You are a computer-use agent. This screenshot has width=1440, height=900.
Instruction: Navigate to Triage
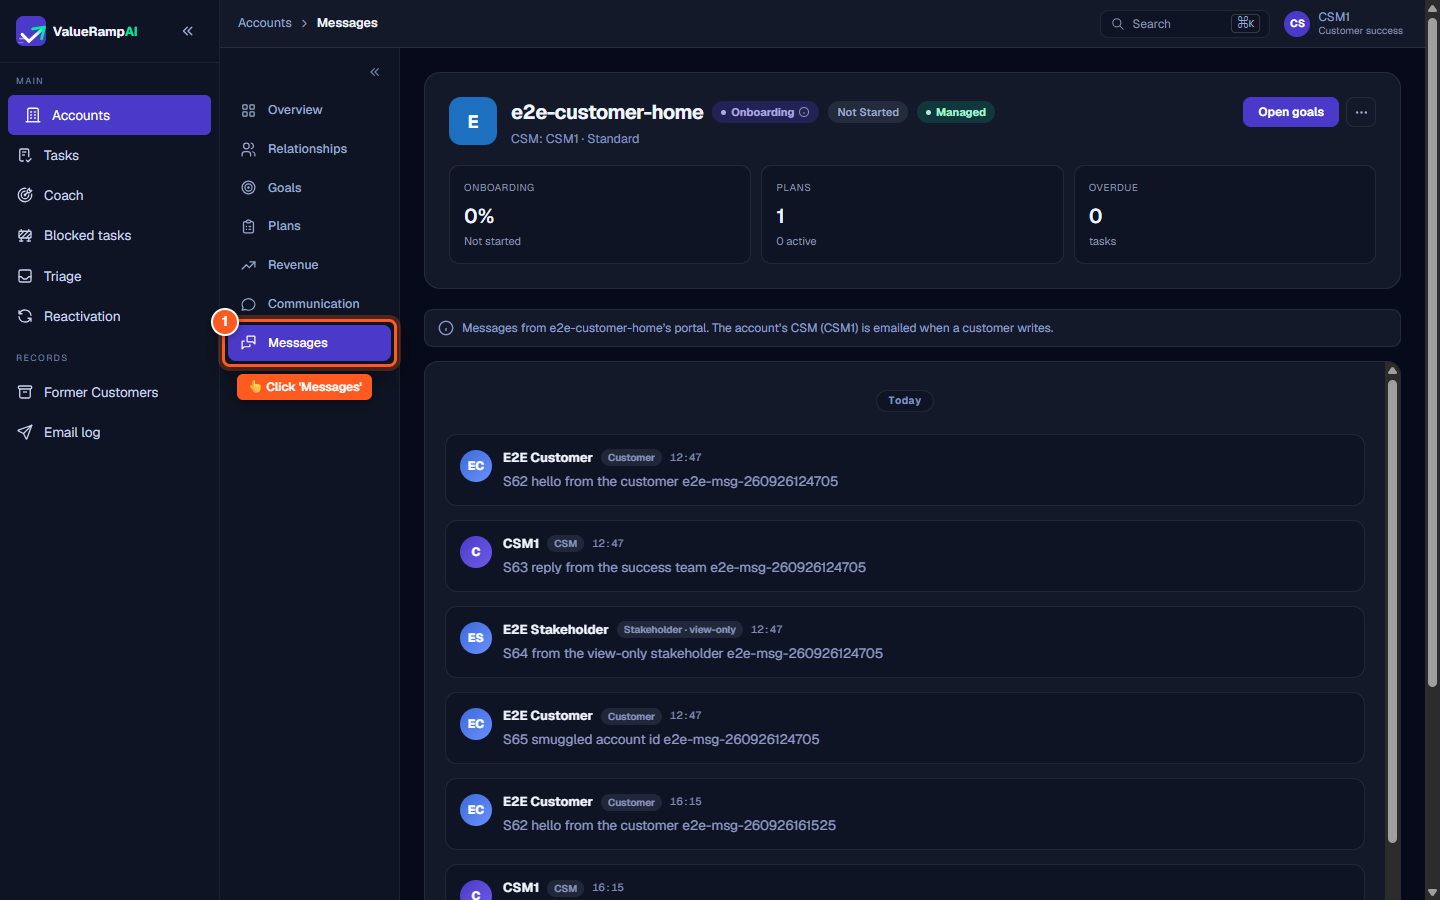[x=109, y=276]
